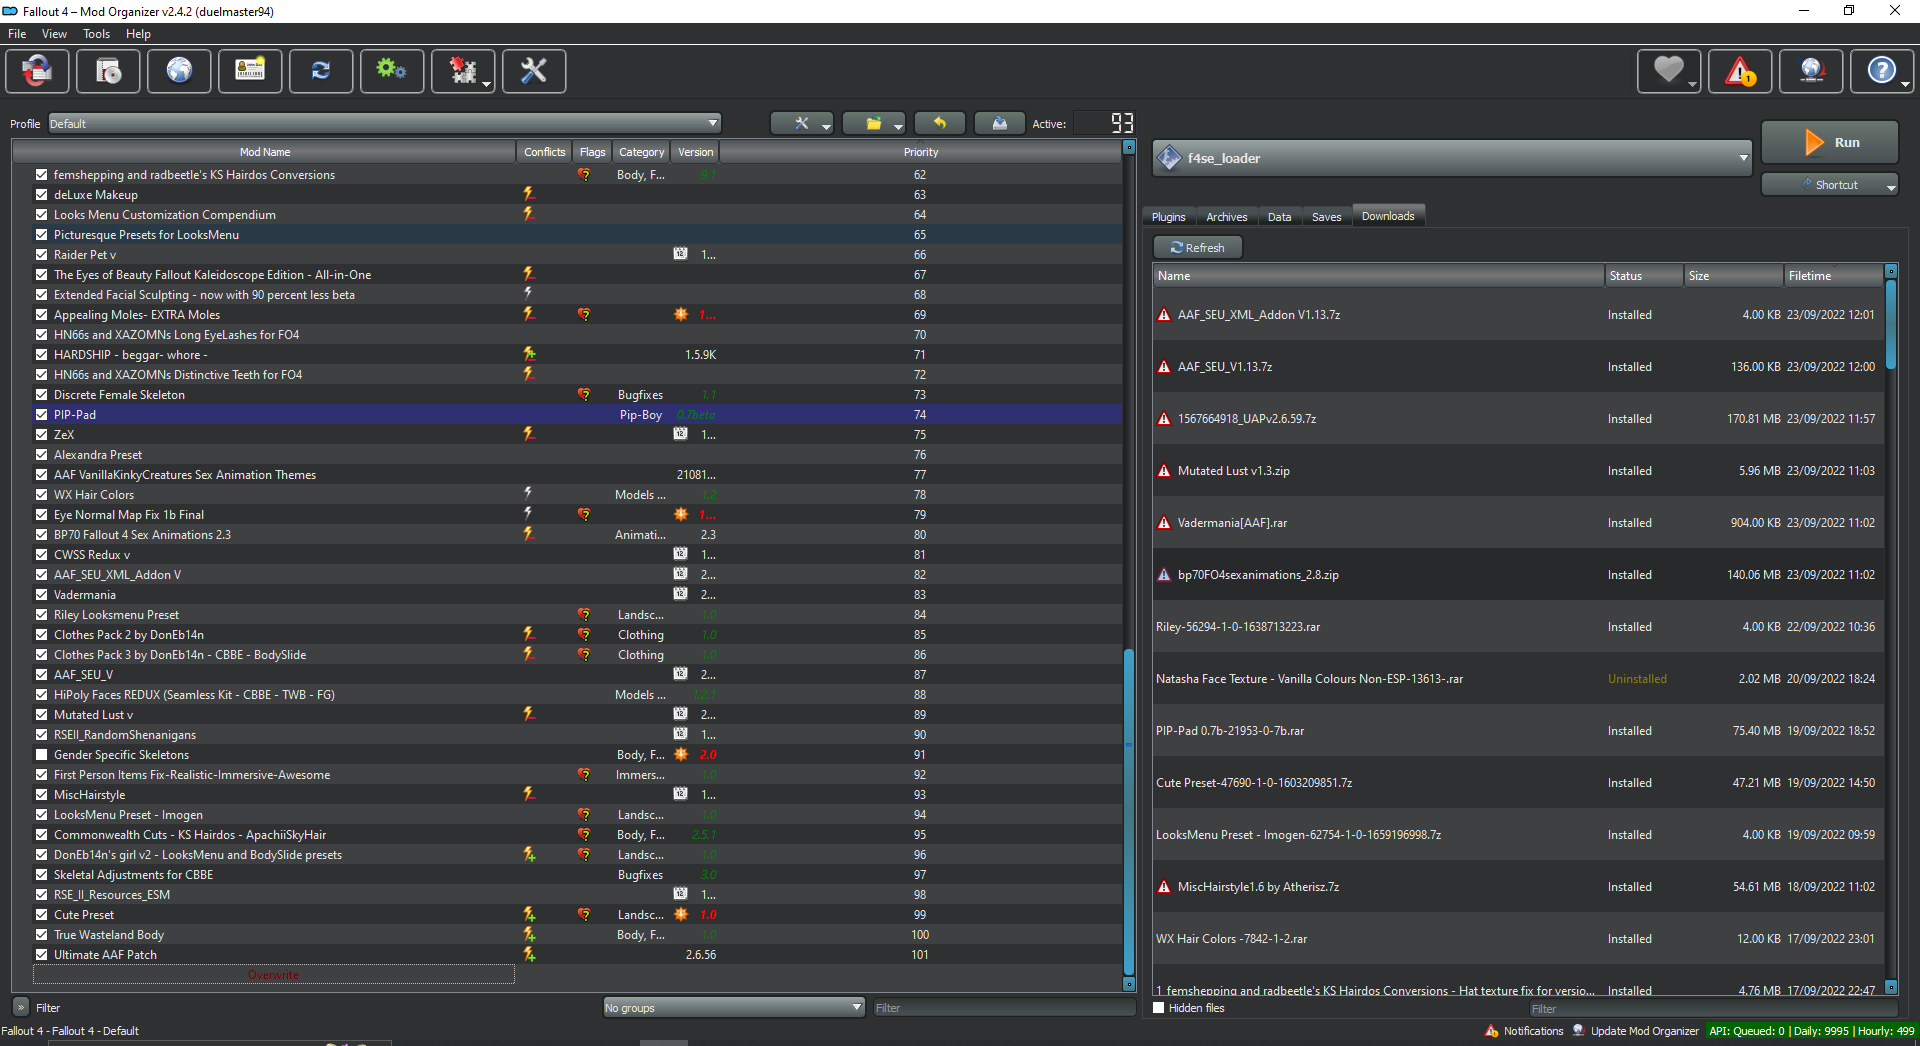Expand the open folder dropdown arrow
Viewport: 1920px width, 1046px height.
898,126
